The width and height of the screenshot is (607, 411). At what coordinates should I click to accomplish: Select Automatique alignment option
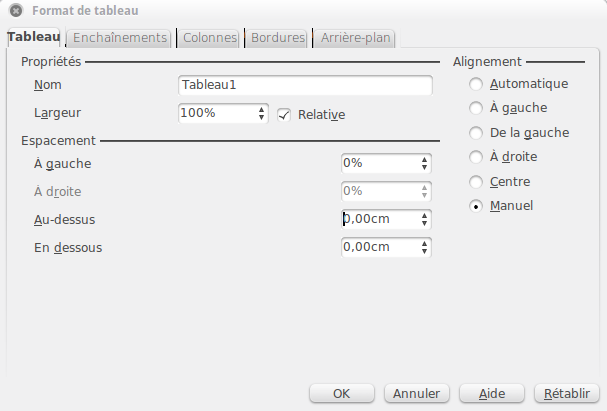476,84
